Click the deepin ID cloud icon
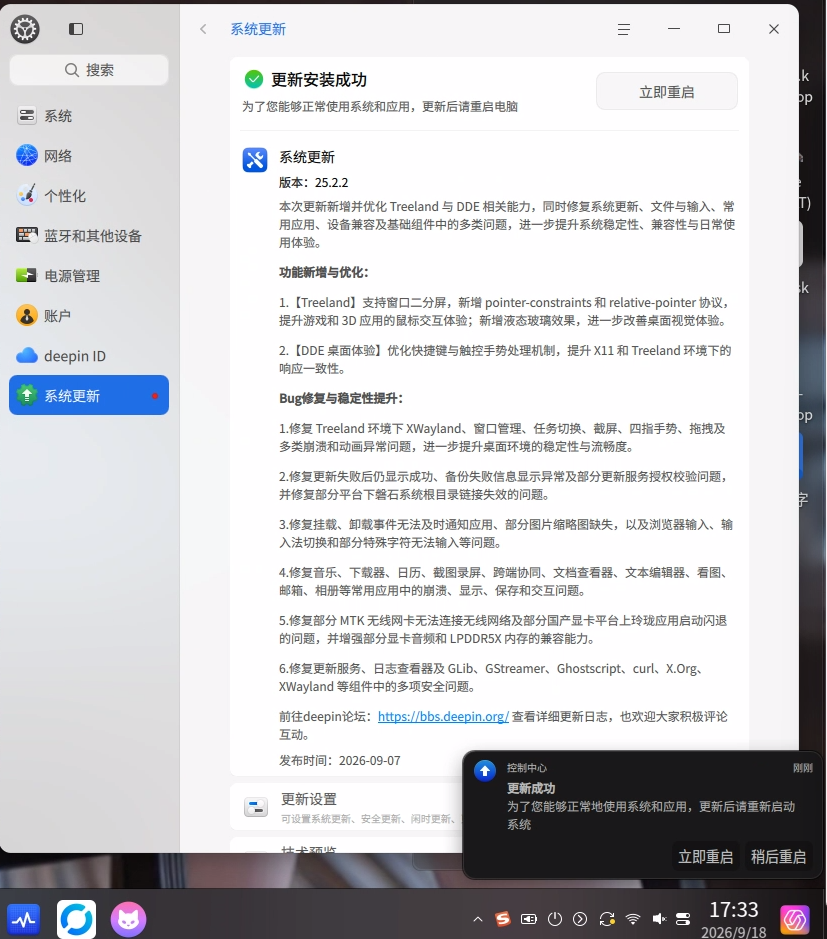This screenshot has height=939, width=827. pos(26,356)
